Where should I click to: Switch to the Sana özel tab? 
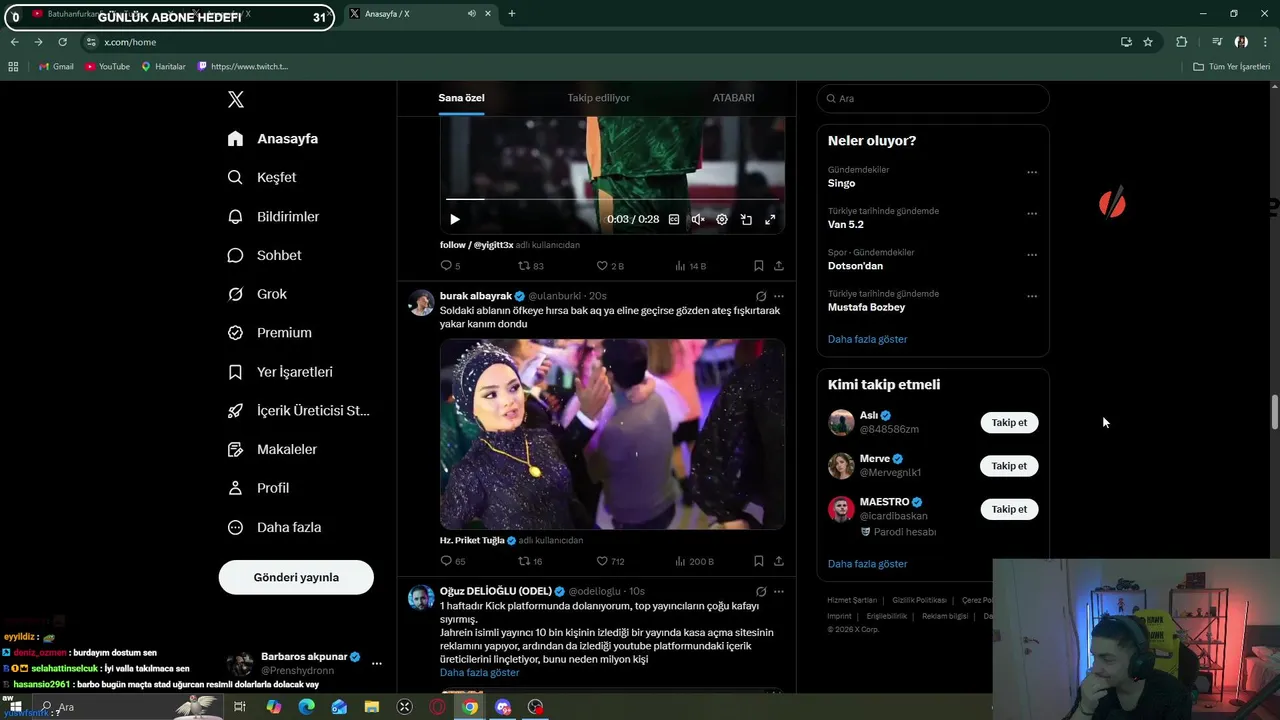pyautogui.click(x=461, y=98)
